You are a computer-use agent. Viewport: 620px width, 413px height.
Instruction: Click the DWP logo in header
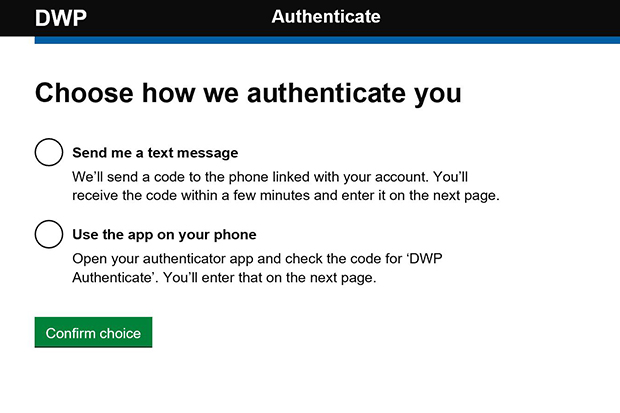tap(60, 18)
